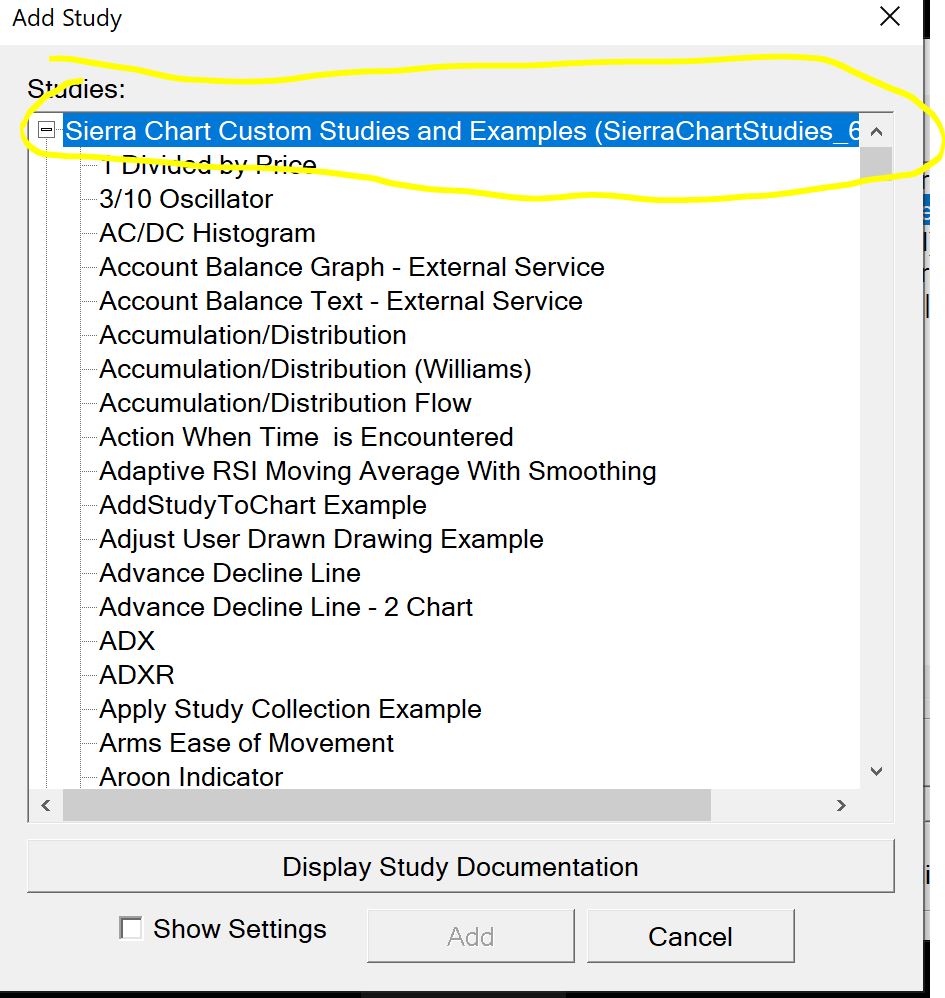Select the Advance Decline Line study
Image resolution: width=945 pixels, height=998 pixels.
click(x=230, y=573)
